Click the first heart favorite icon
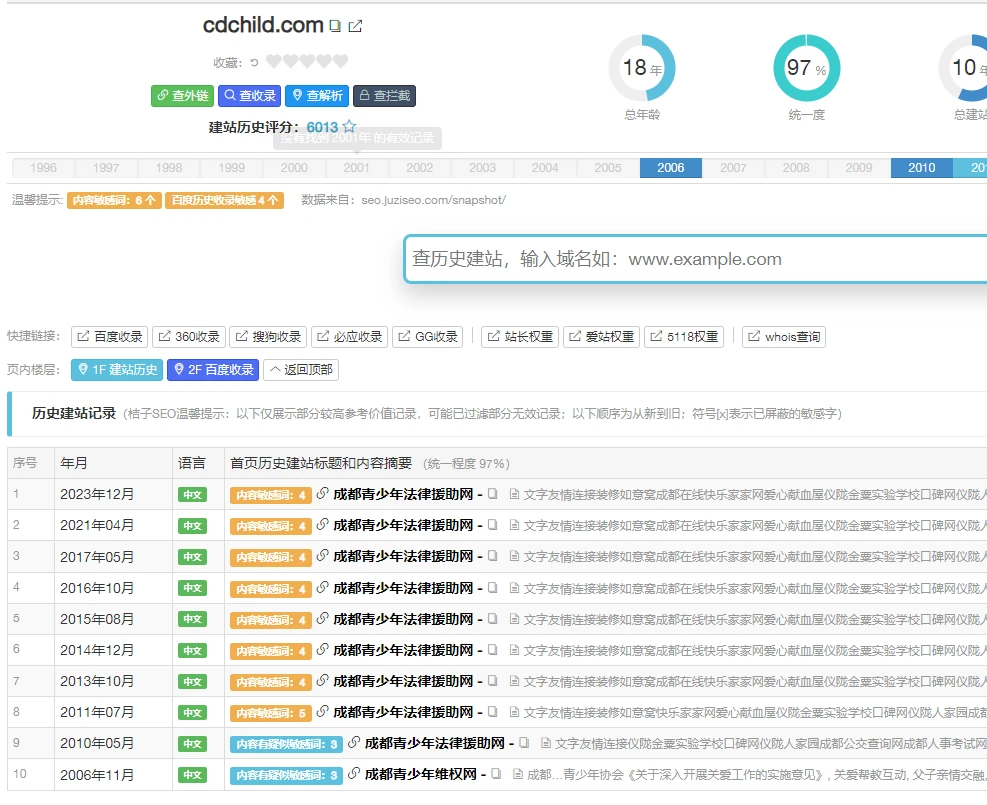The image size is (987, 805). (x=274, y=62)
